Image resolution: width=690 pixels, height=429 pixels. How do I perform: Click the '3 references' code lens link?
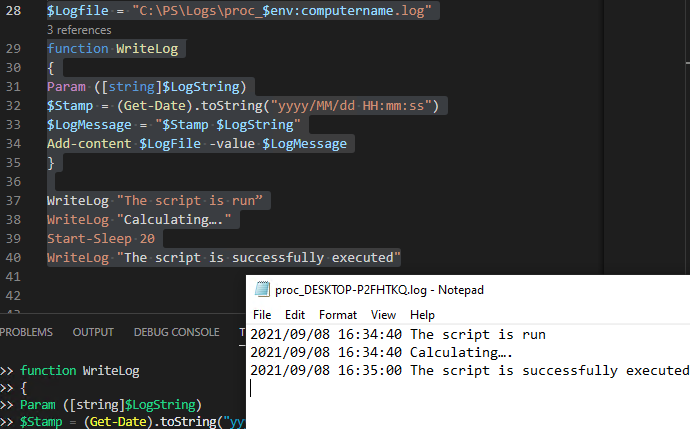[79, 30]
